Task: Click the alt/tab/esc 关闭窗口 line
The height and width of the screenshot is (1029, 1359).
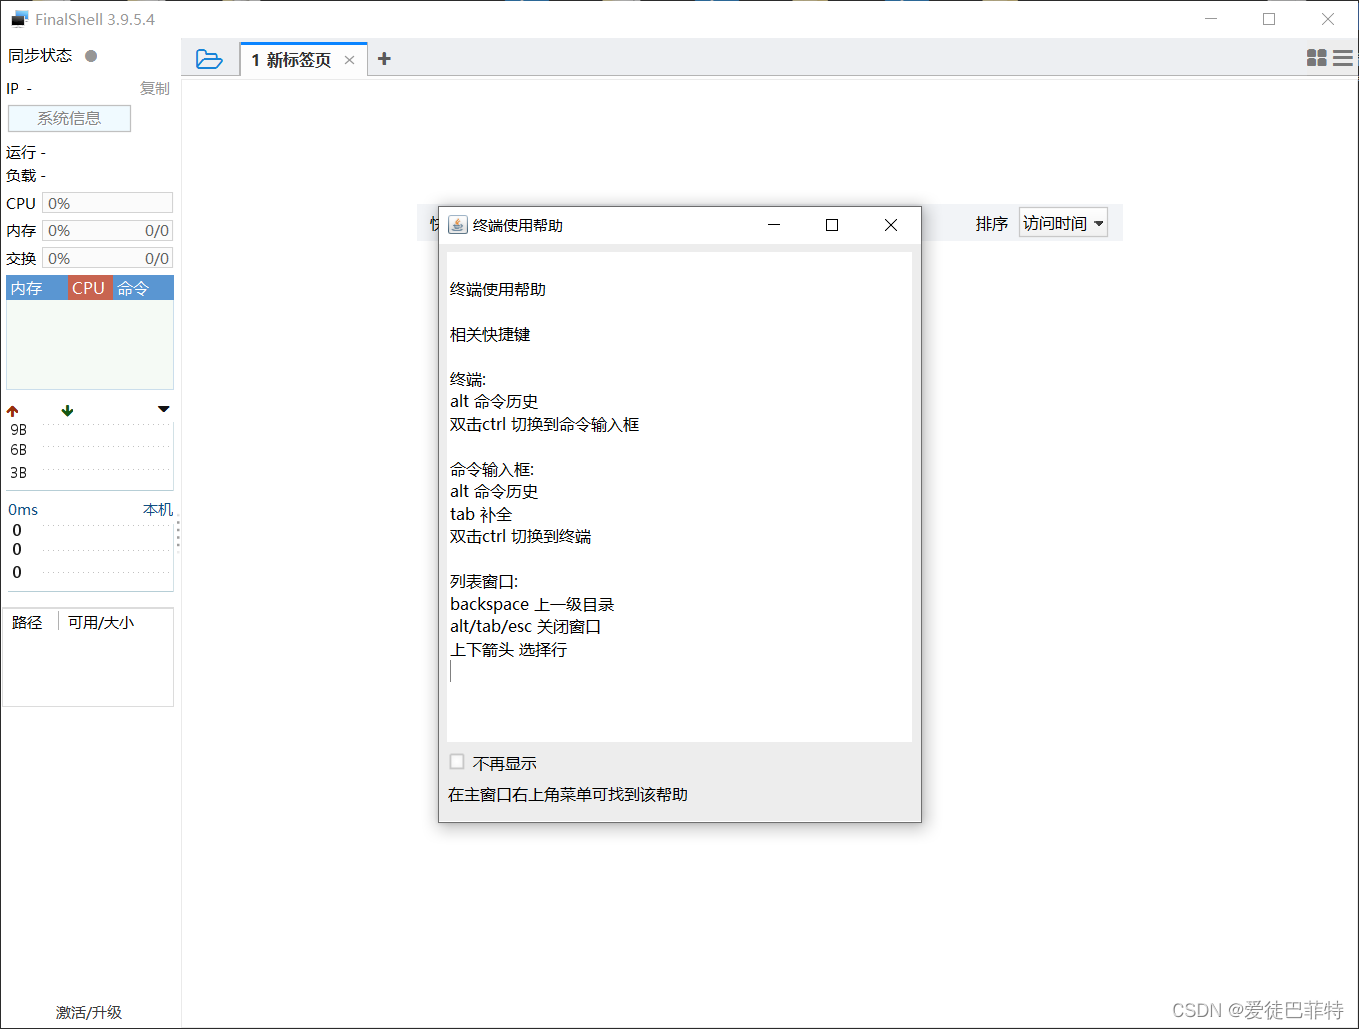Action: (x=526, y=626)
